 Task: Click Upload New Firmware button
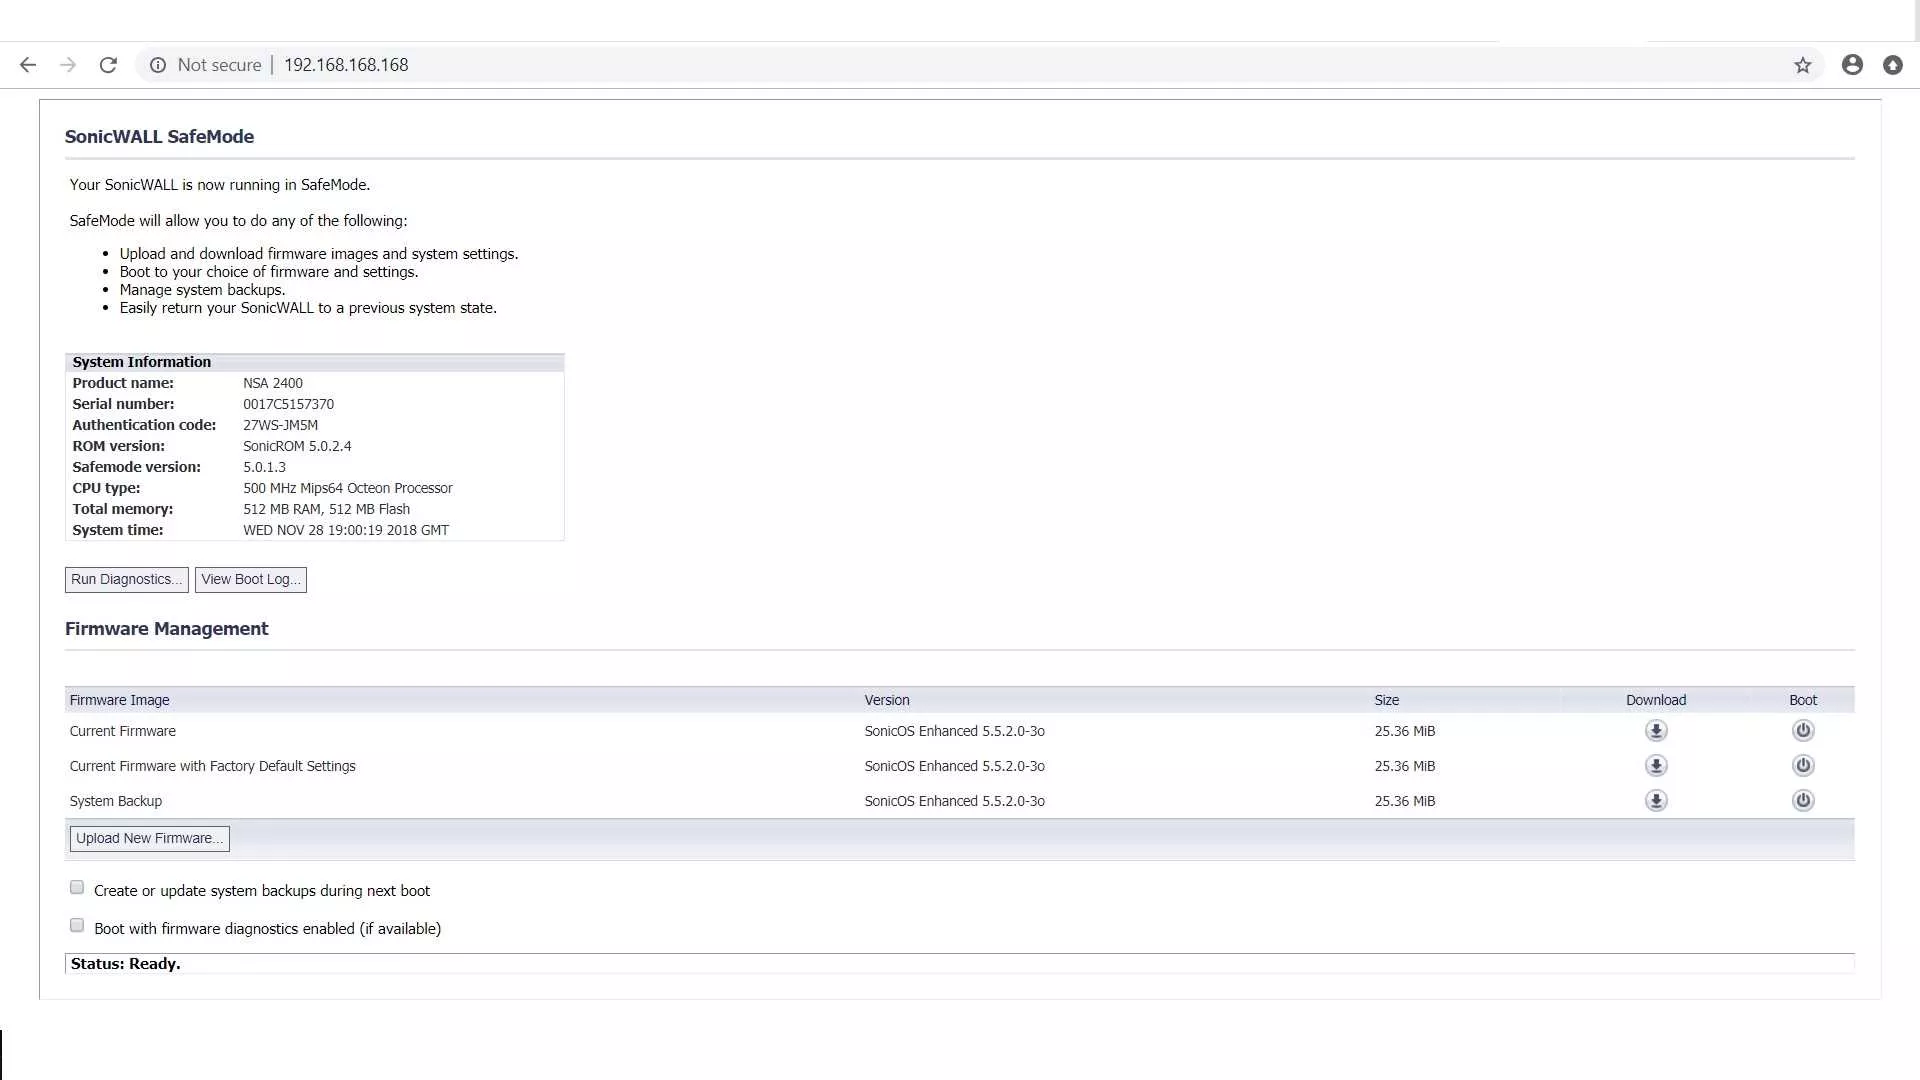[150, 839]
